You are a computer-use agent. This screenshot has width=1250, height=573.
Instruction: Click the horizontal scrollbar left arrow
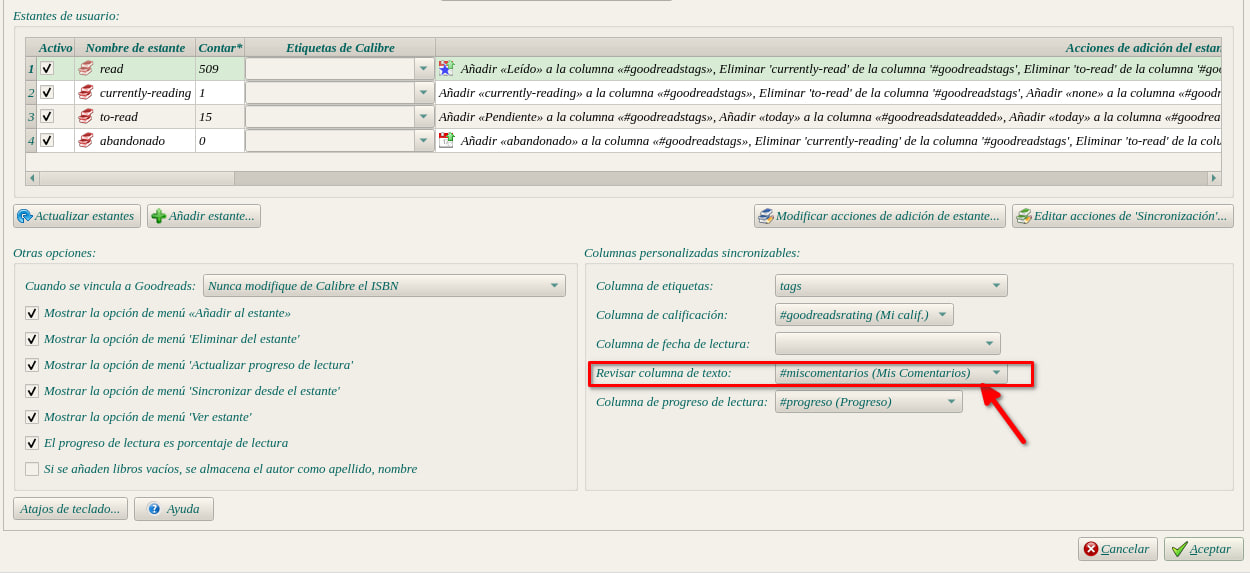[33, 178]
